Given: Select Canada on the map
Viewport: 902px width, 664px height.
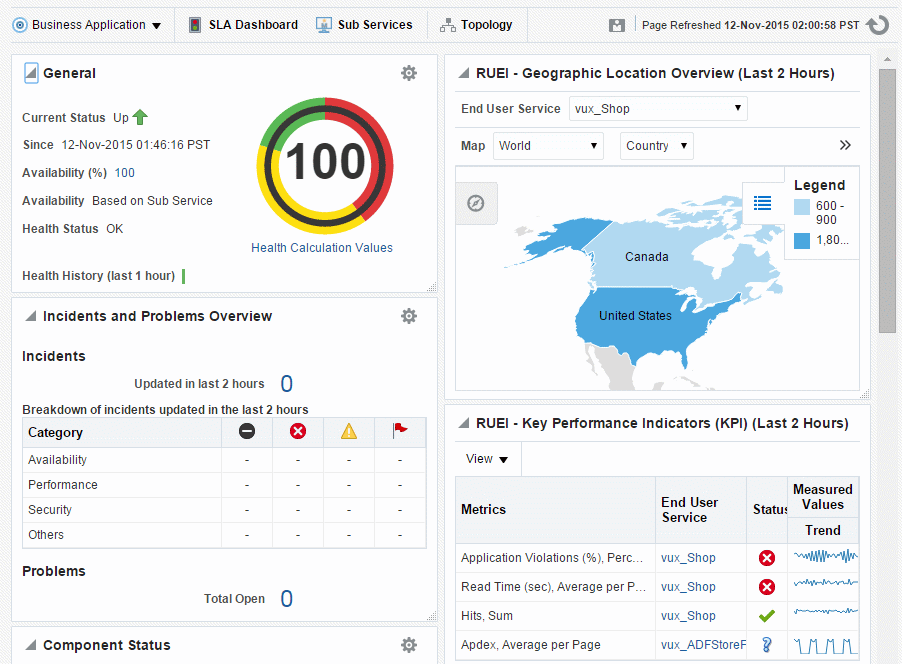Looking at the screenshot, I should (647, 257).
